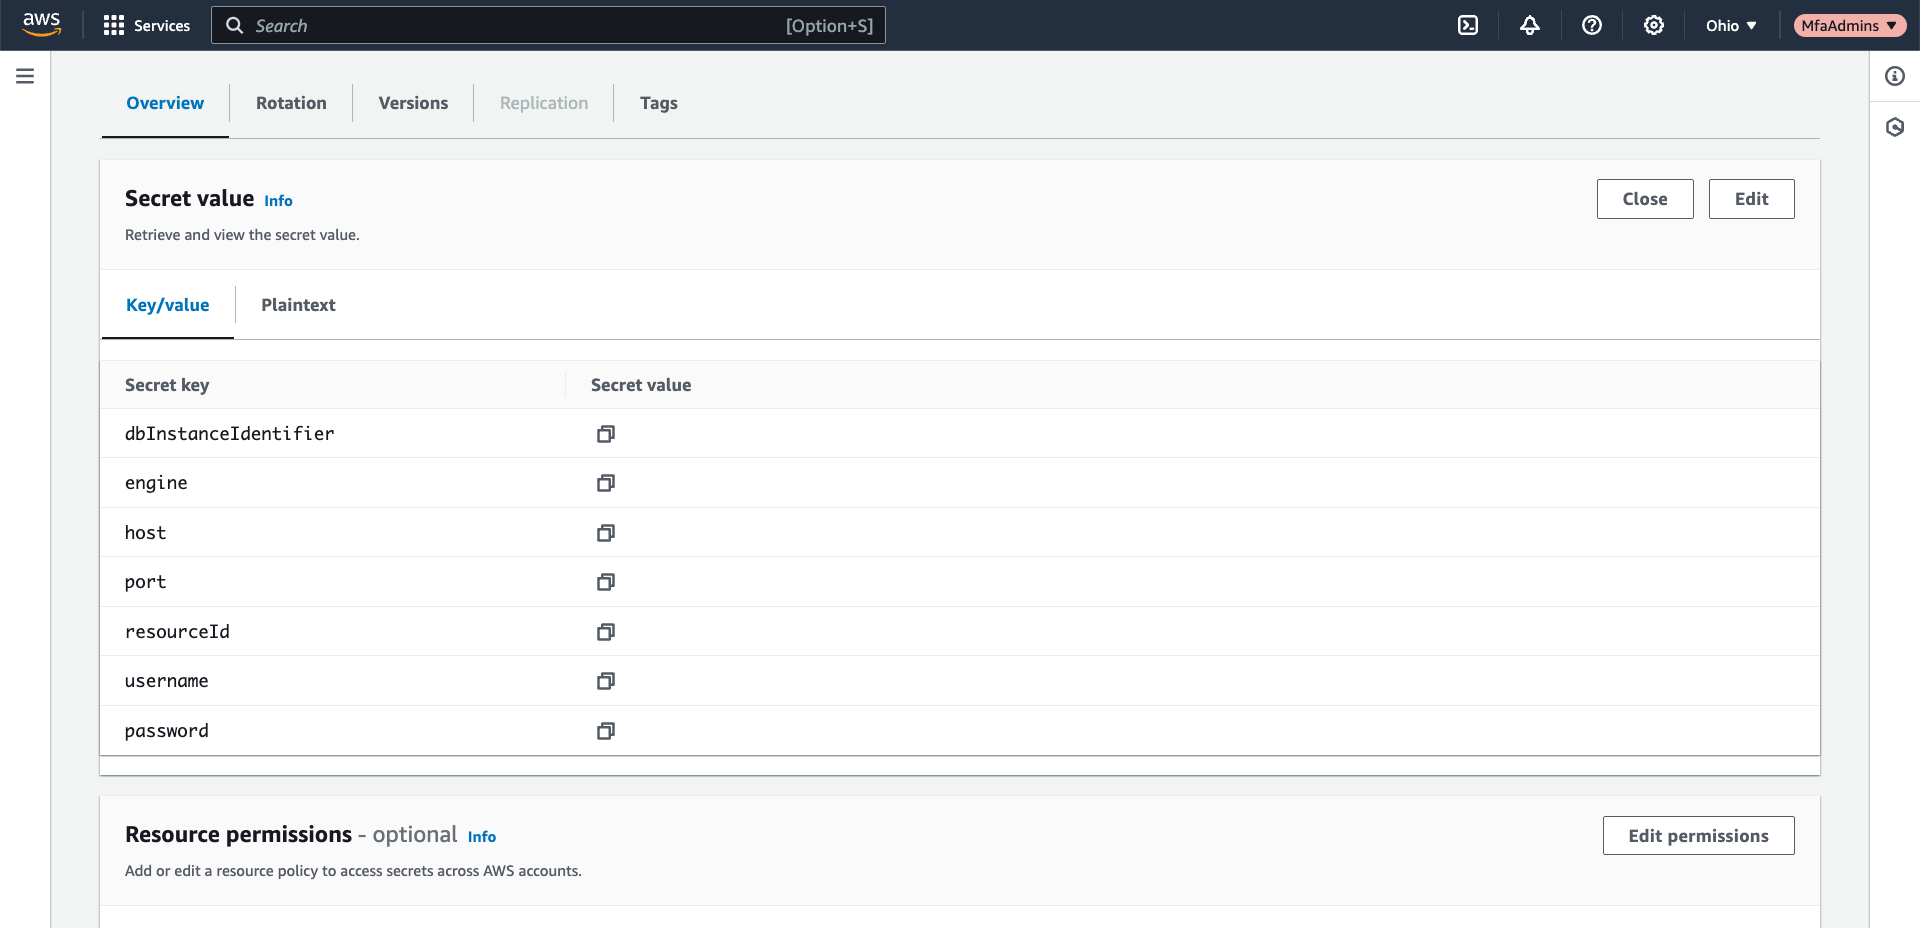Click the Resource permissions heading
The image size is (1920, 928).
tap(238, 834)
